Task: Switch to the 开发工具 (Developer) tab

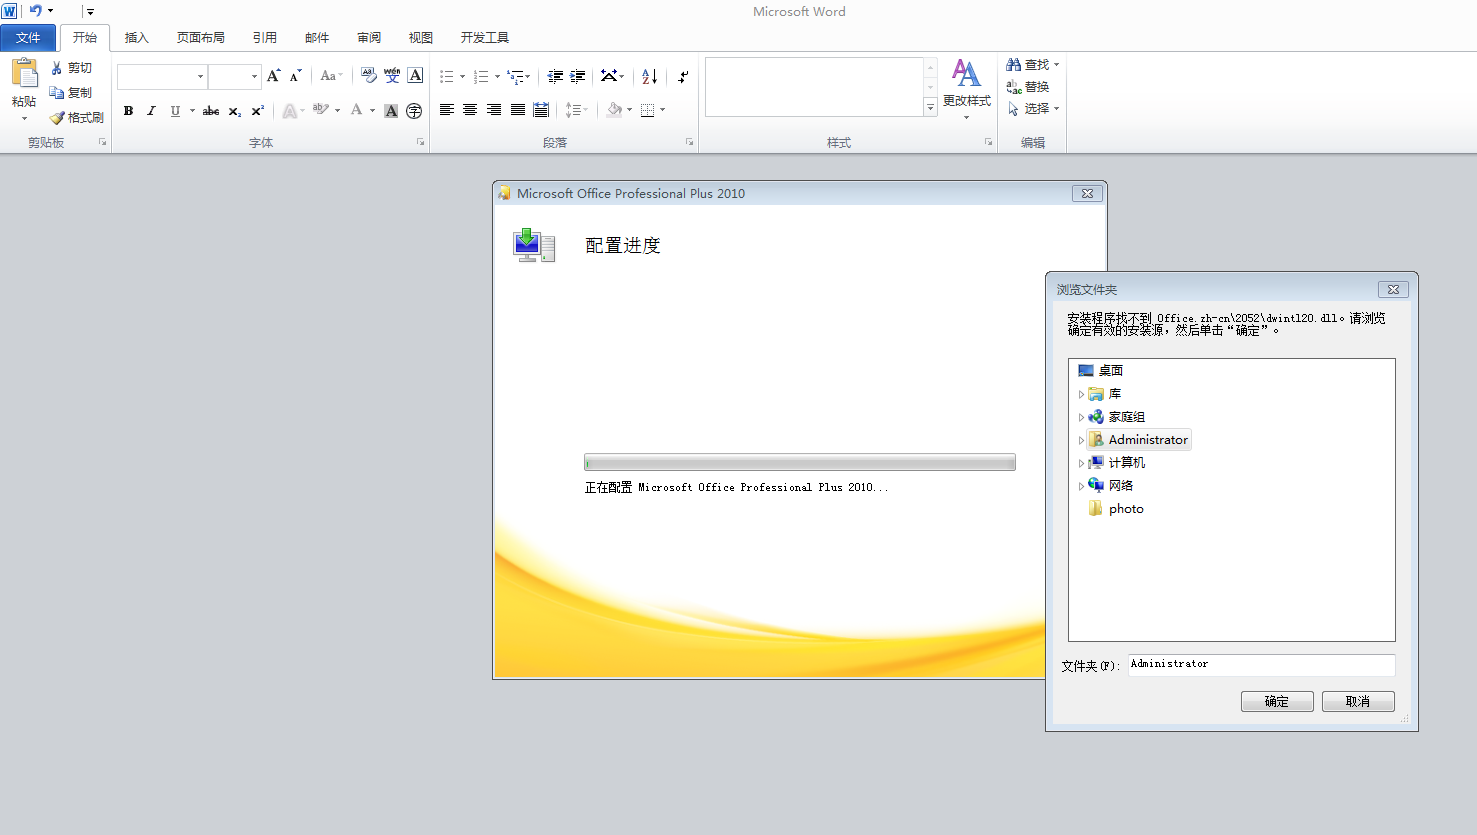Action: tap(485, 38)
